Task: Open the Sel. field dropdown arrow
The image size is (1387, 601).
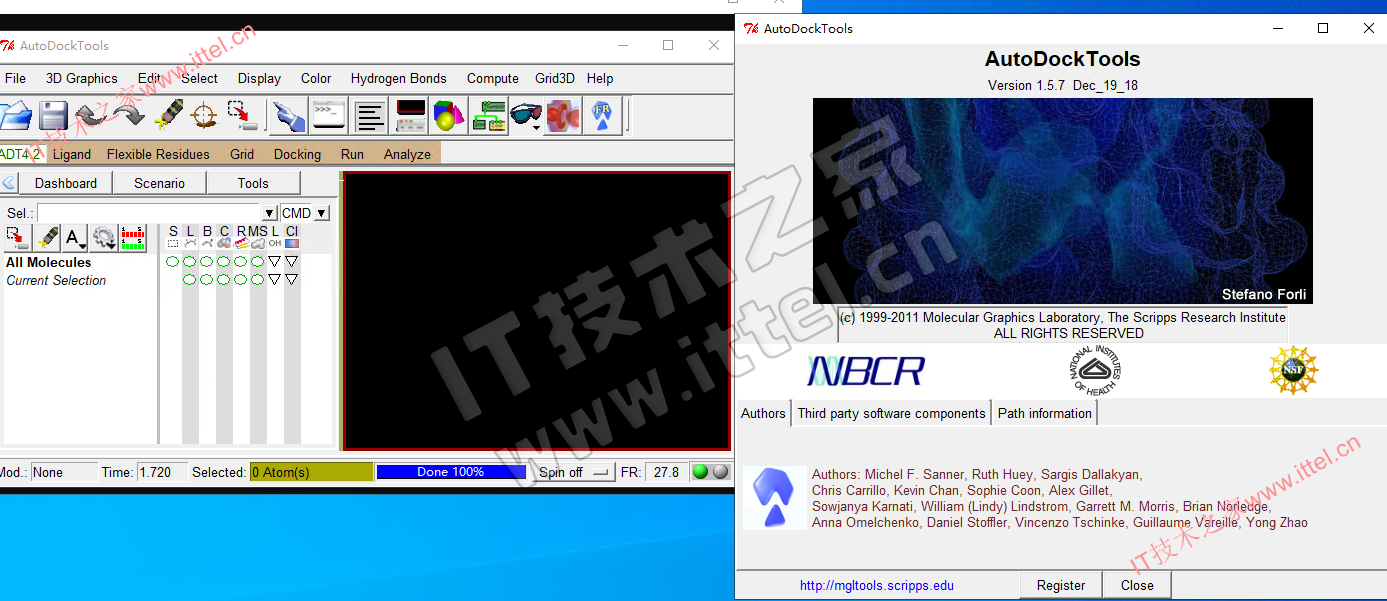Action: pyautogui.click(x=269, y=213)
